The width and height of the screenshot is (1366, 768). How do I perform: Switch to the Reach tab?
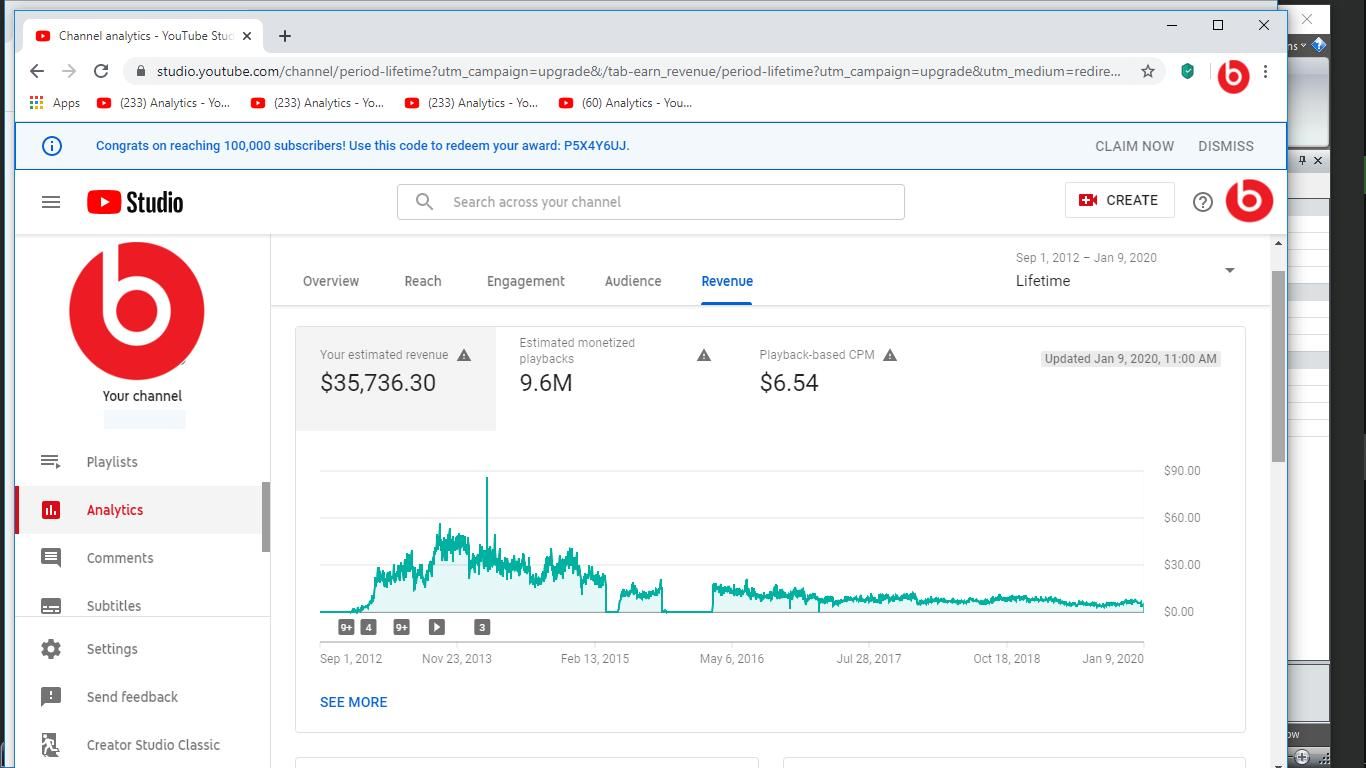point(423,281)
